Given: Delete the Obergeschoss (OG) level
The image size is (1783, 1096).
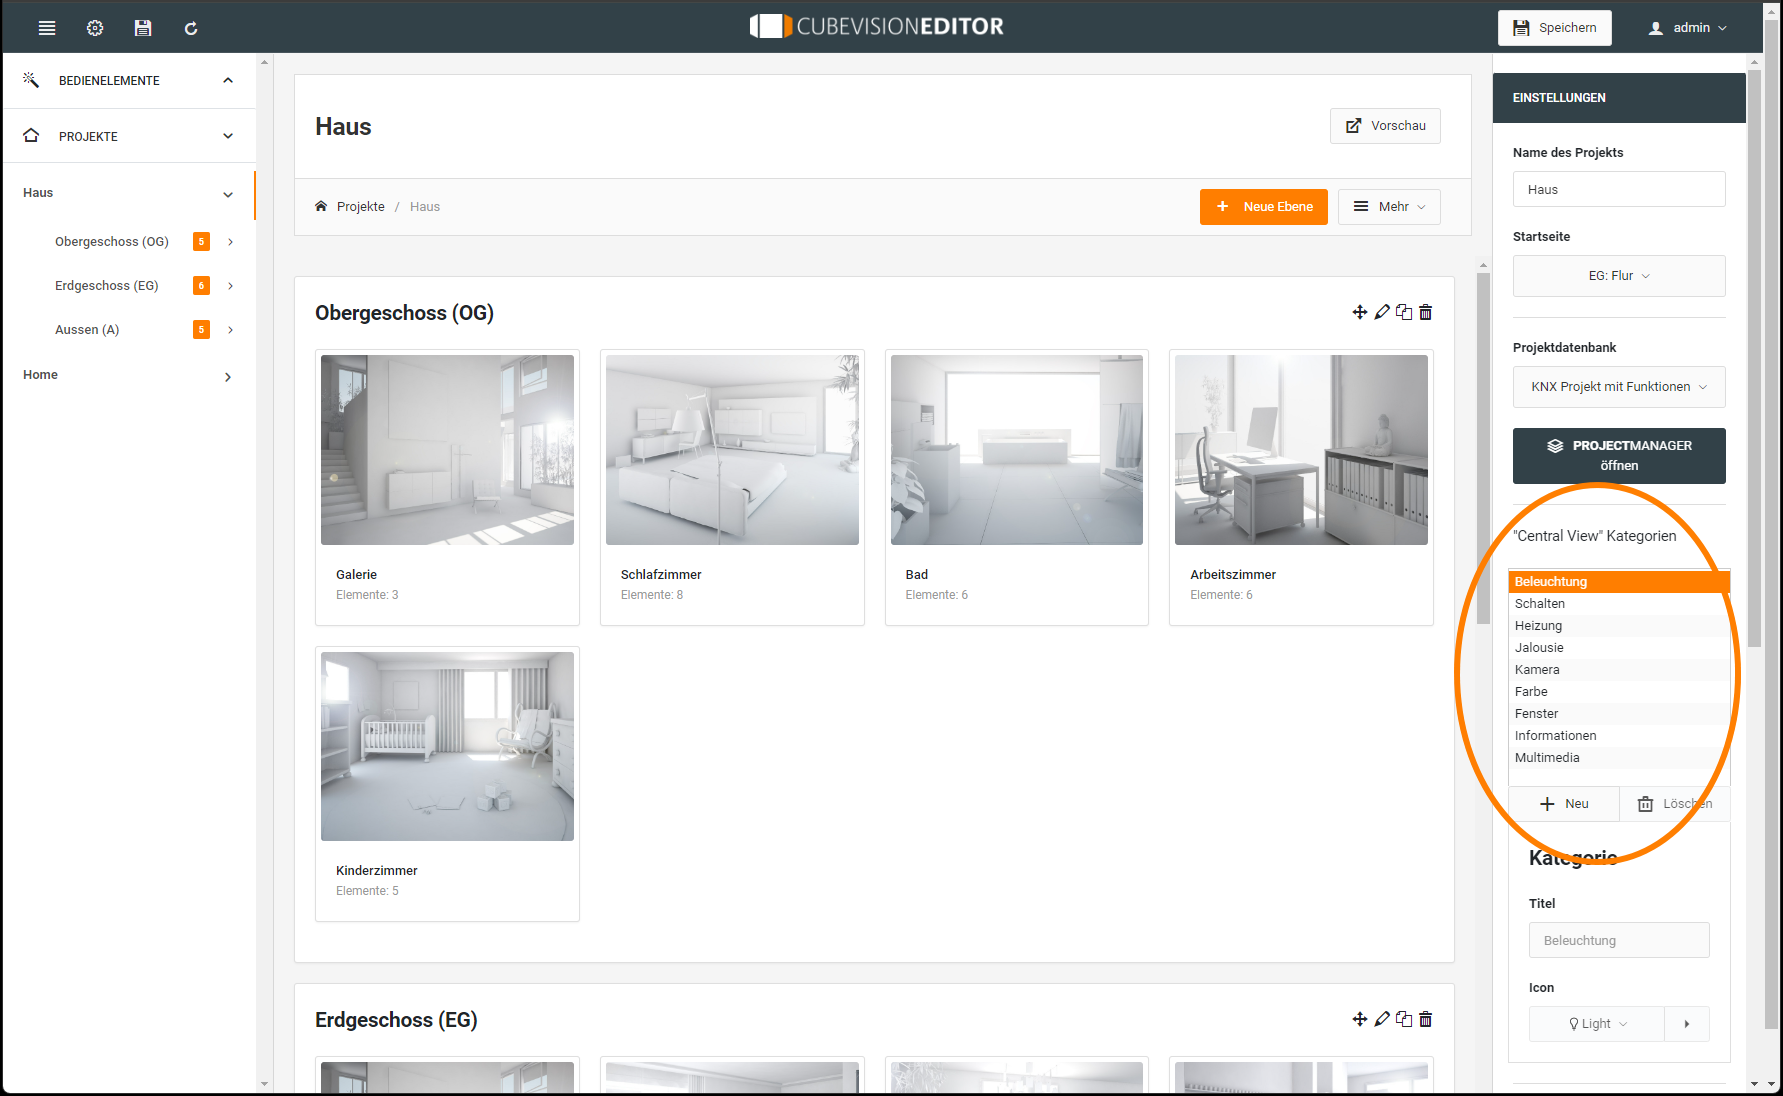Looking at the screenshot, I should 1426,312.
